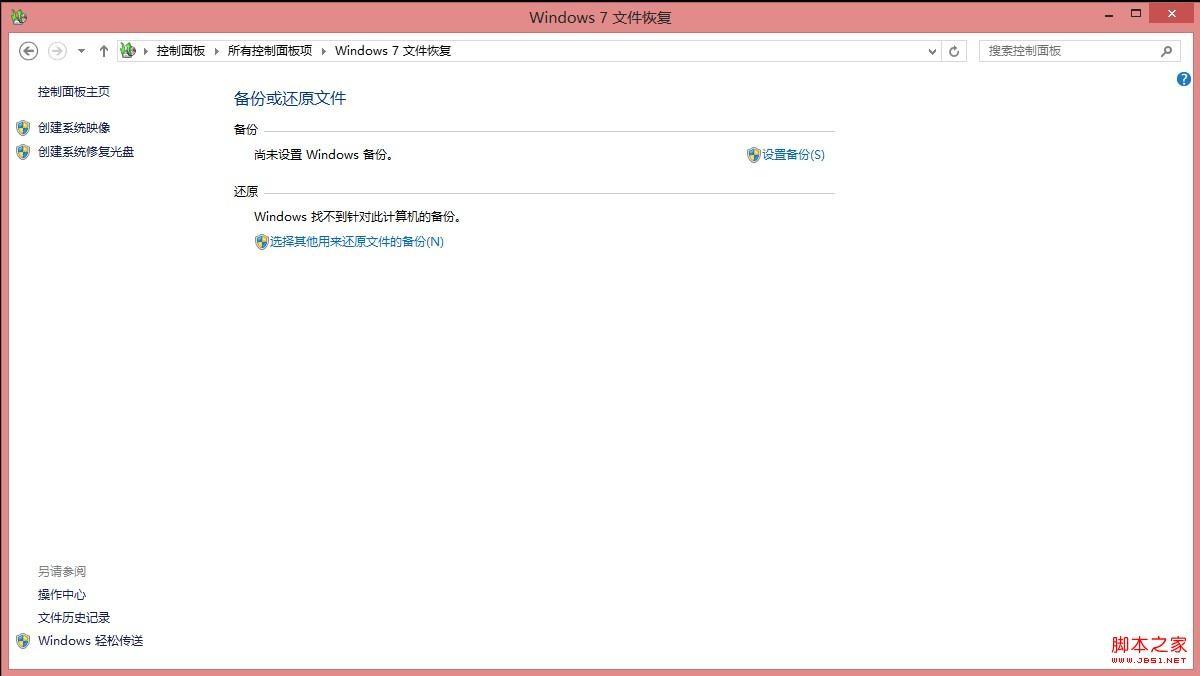Click shield icon beside 创建系统修复光盘

click(23, 152)
